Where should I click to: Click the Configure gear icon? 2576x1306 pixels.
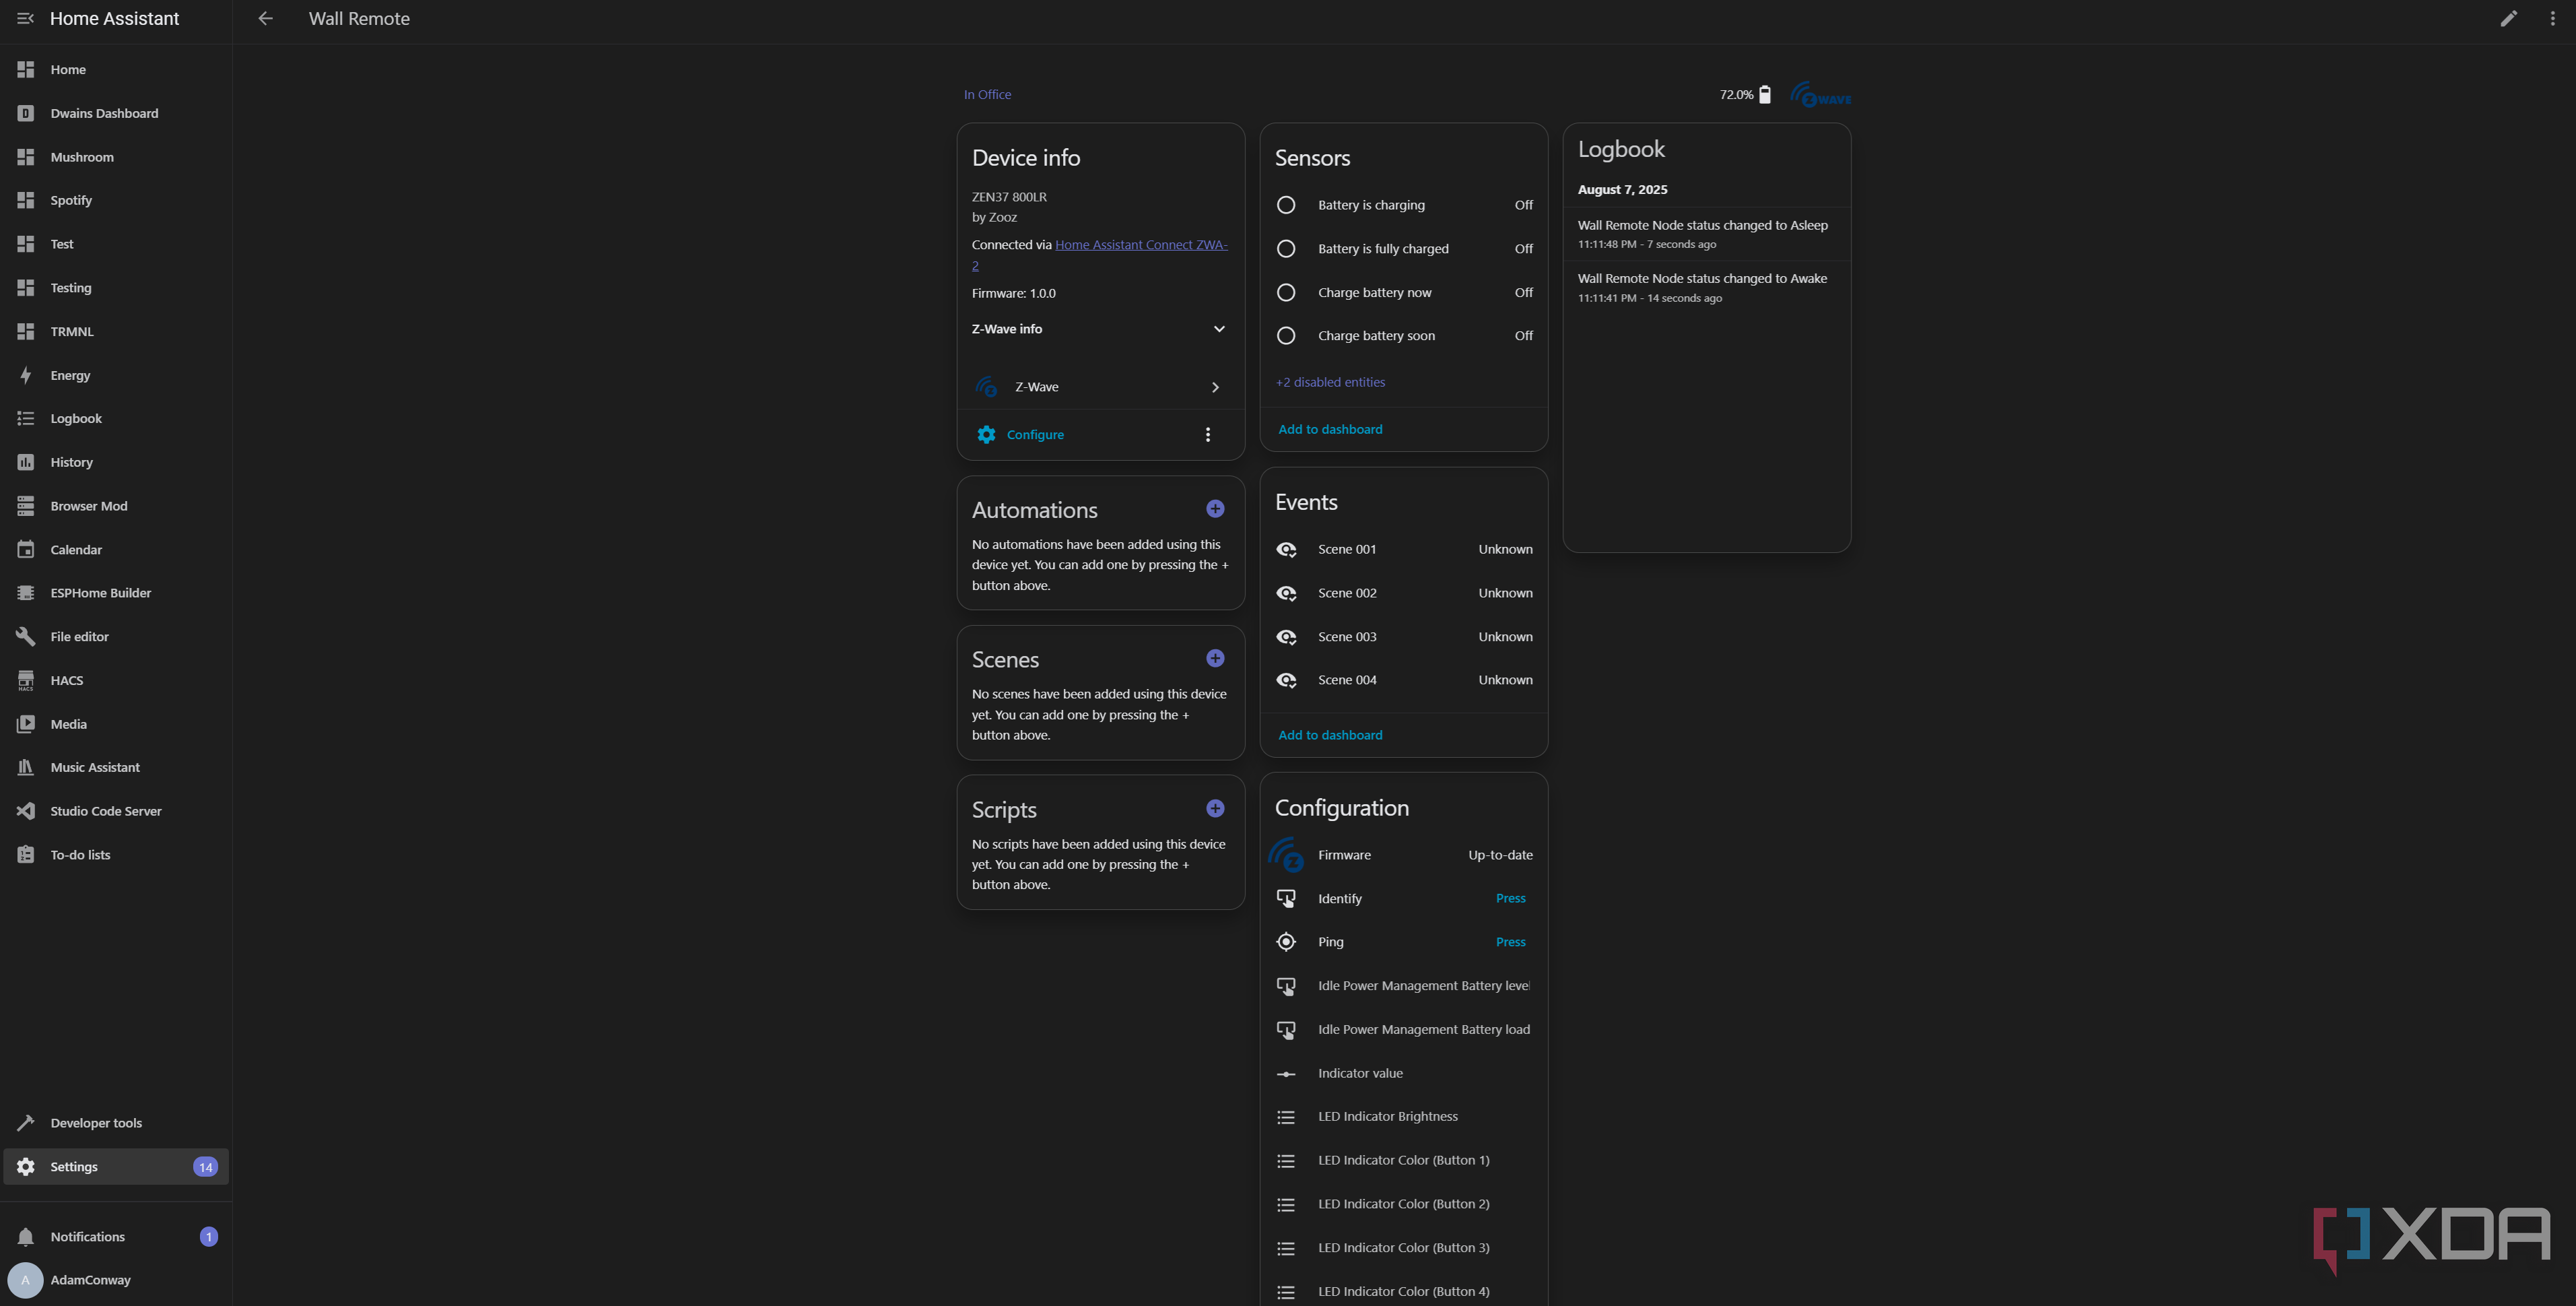point(986,434)
